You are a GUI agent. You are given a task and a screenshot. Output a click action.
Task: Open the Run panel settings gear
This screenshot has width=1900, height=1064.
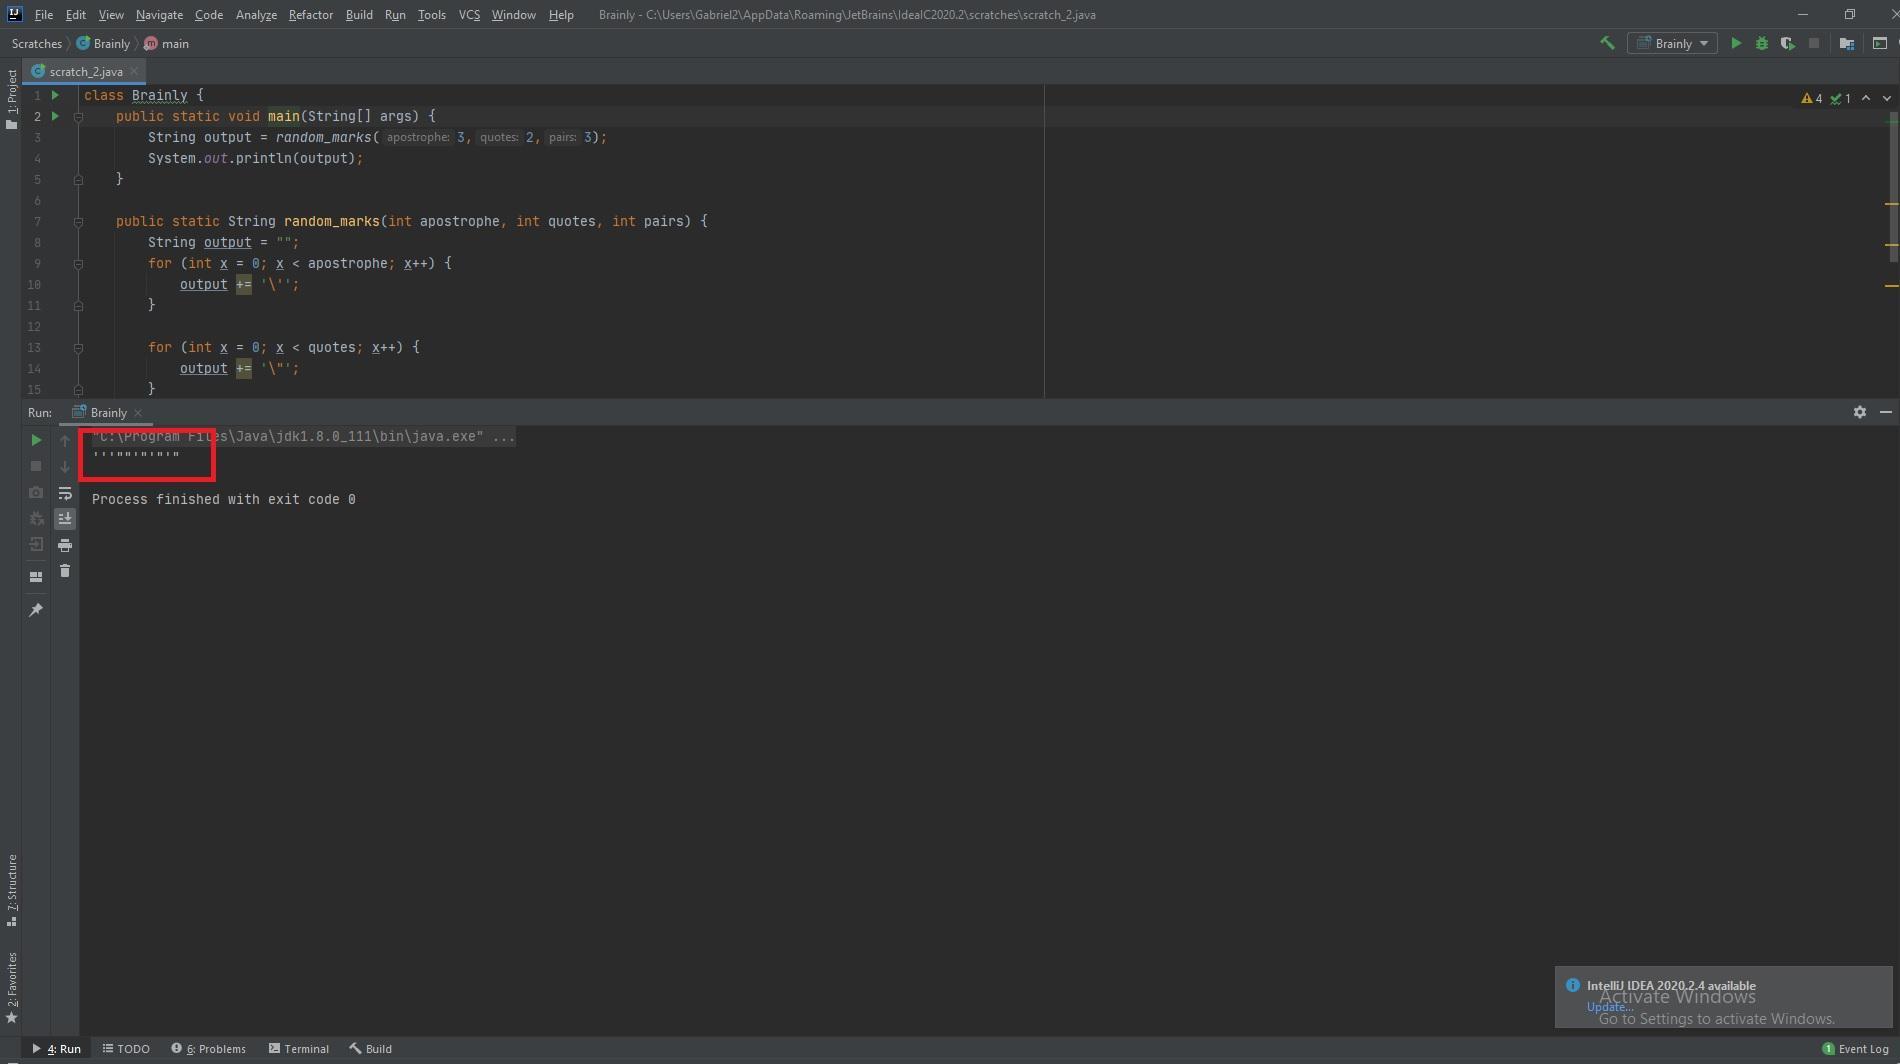pos(1859,412)
